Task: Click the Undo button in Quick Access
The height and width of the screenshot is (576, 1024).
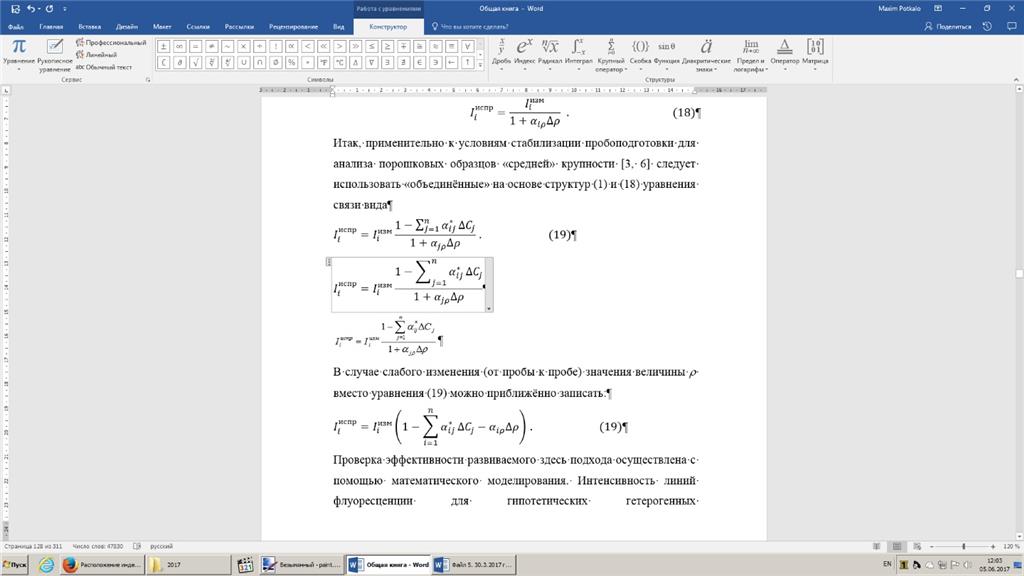Action: click(x=31, y=8)
